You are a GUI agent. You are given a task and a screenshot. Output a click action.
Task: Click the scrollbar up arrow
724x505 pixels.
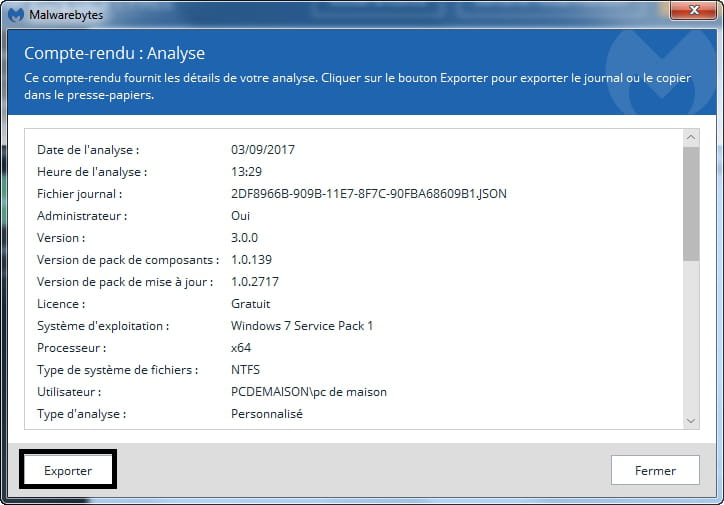(x=691, y=137)
